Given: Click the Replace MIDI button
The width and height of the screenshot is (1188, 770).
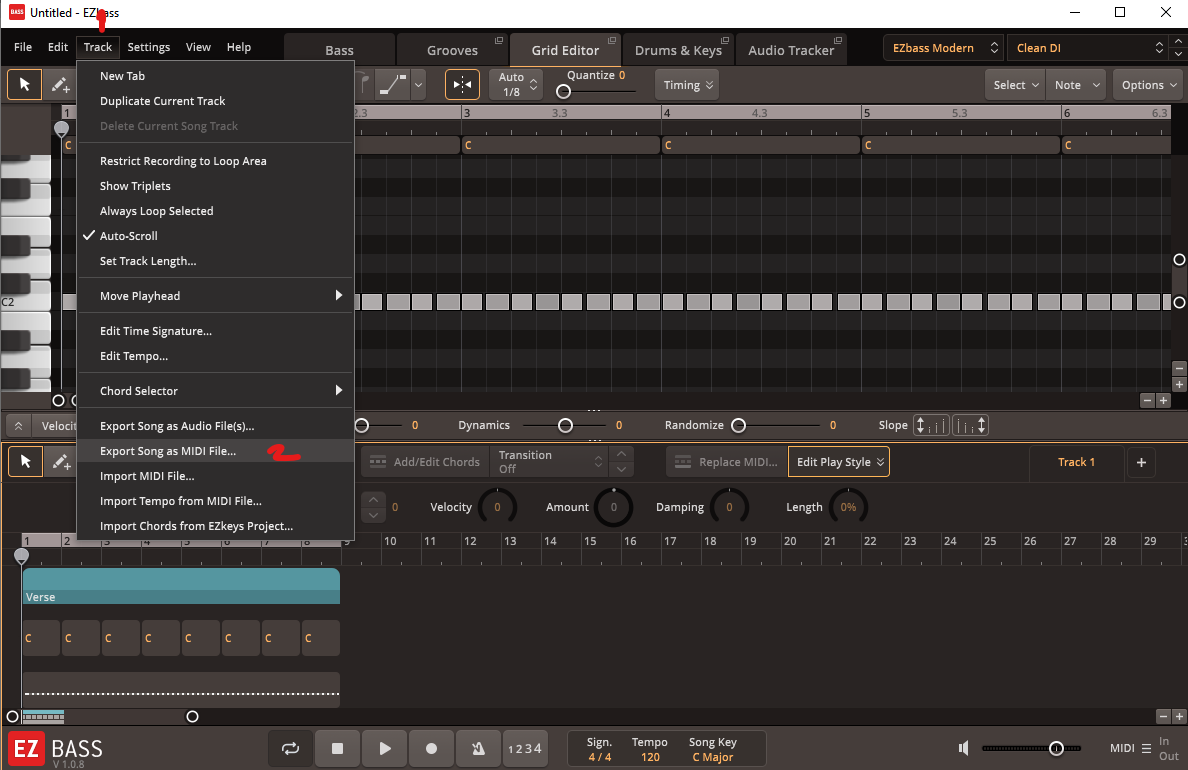Looking at the screenshot, I should point(726,462).
